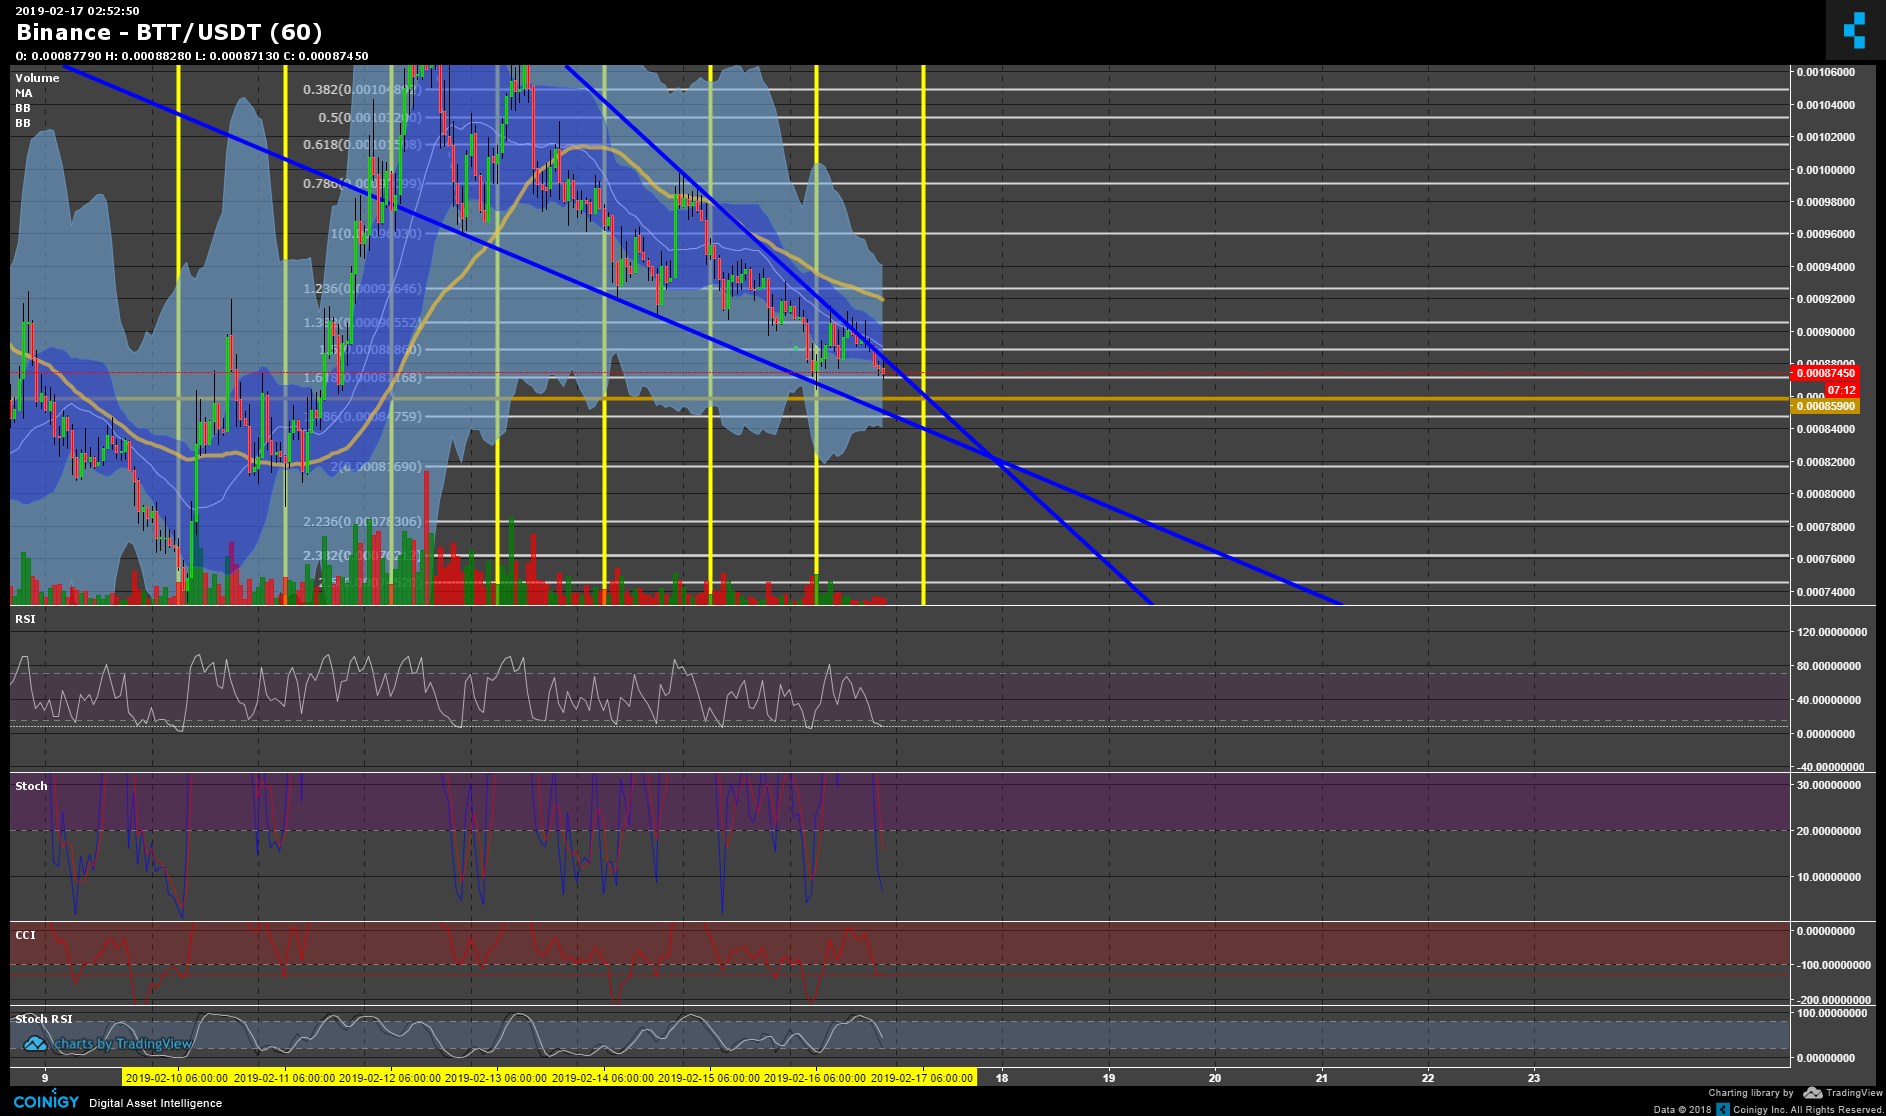This screenshot has width=1886, height=1116.
Task: Click the 2019-02-17 06:00:00 axis date label
Action: coord(924,1078)
